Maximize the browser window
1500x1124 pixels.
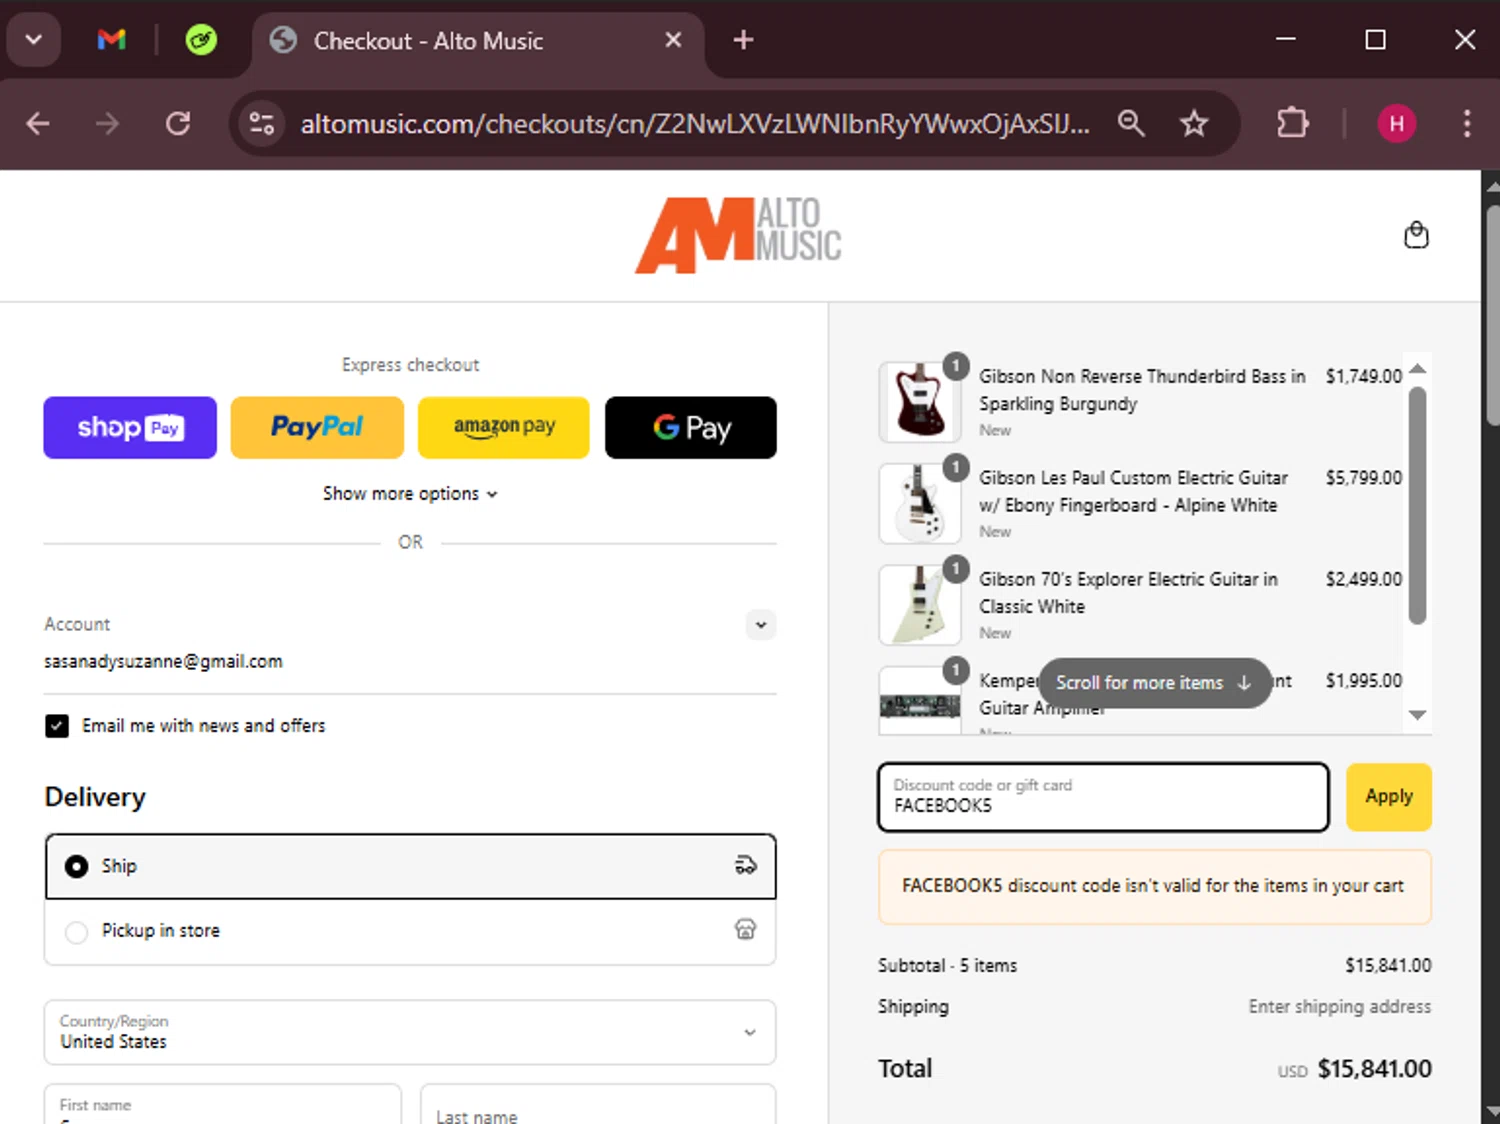pyautogui.click(x=1375, y=40)
